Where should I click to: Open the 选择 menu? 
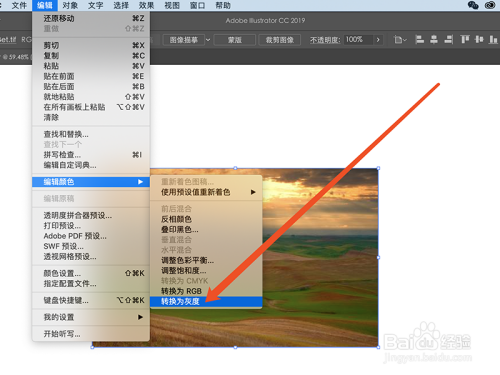121,5
